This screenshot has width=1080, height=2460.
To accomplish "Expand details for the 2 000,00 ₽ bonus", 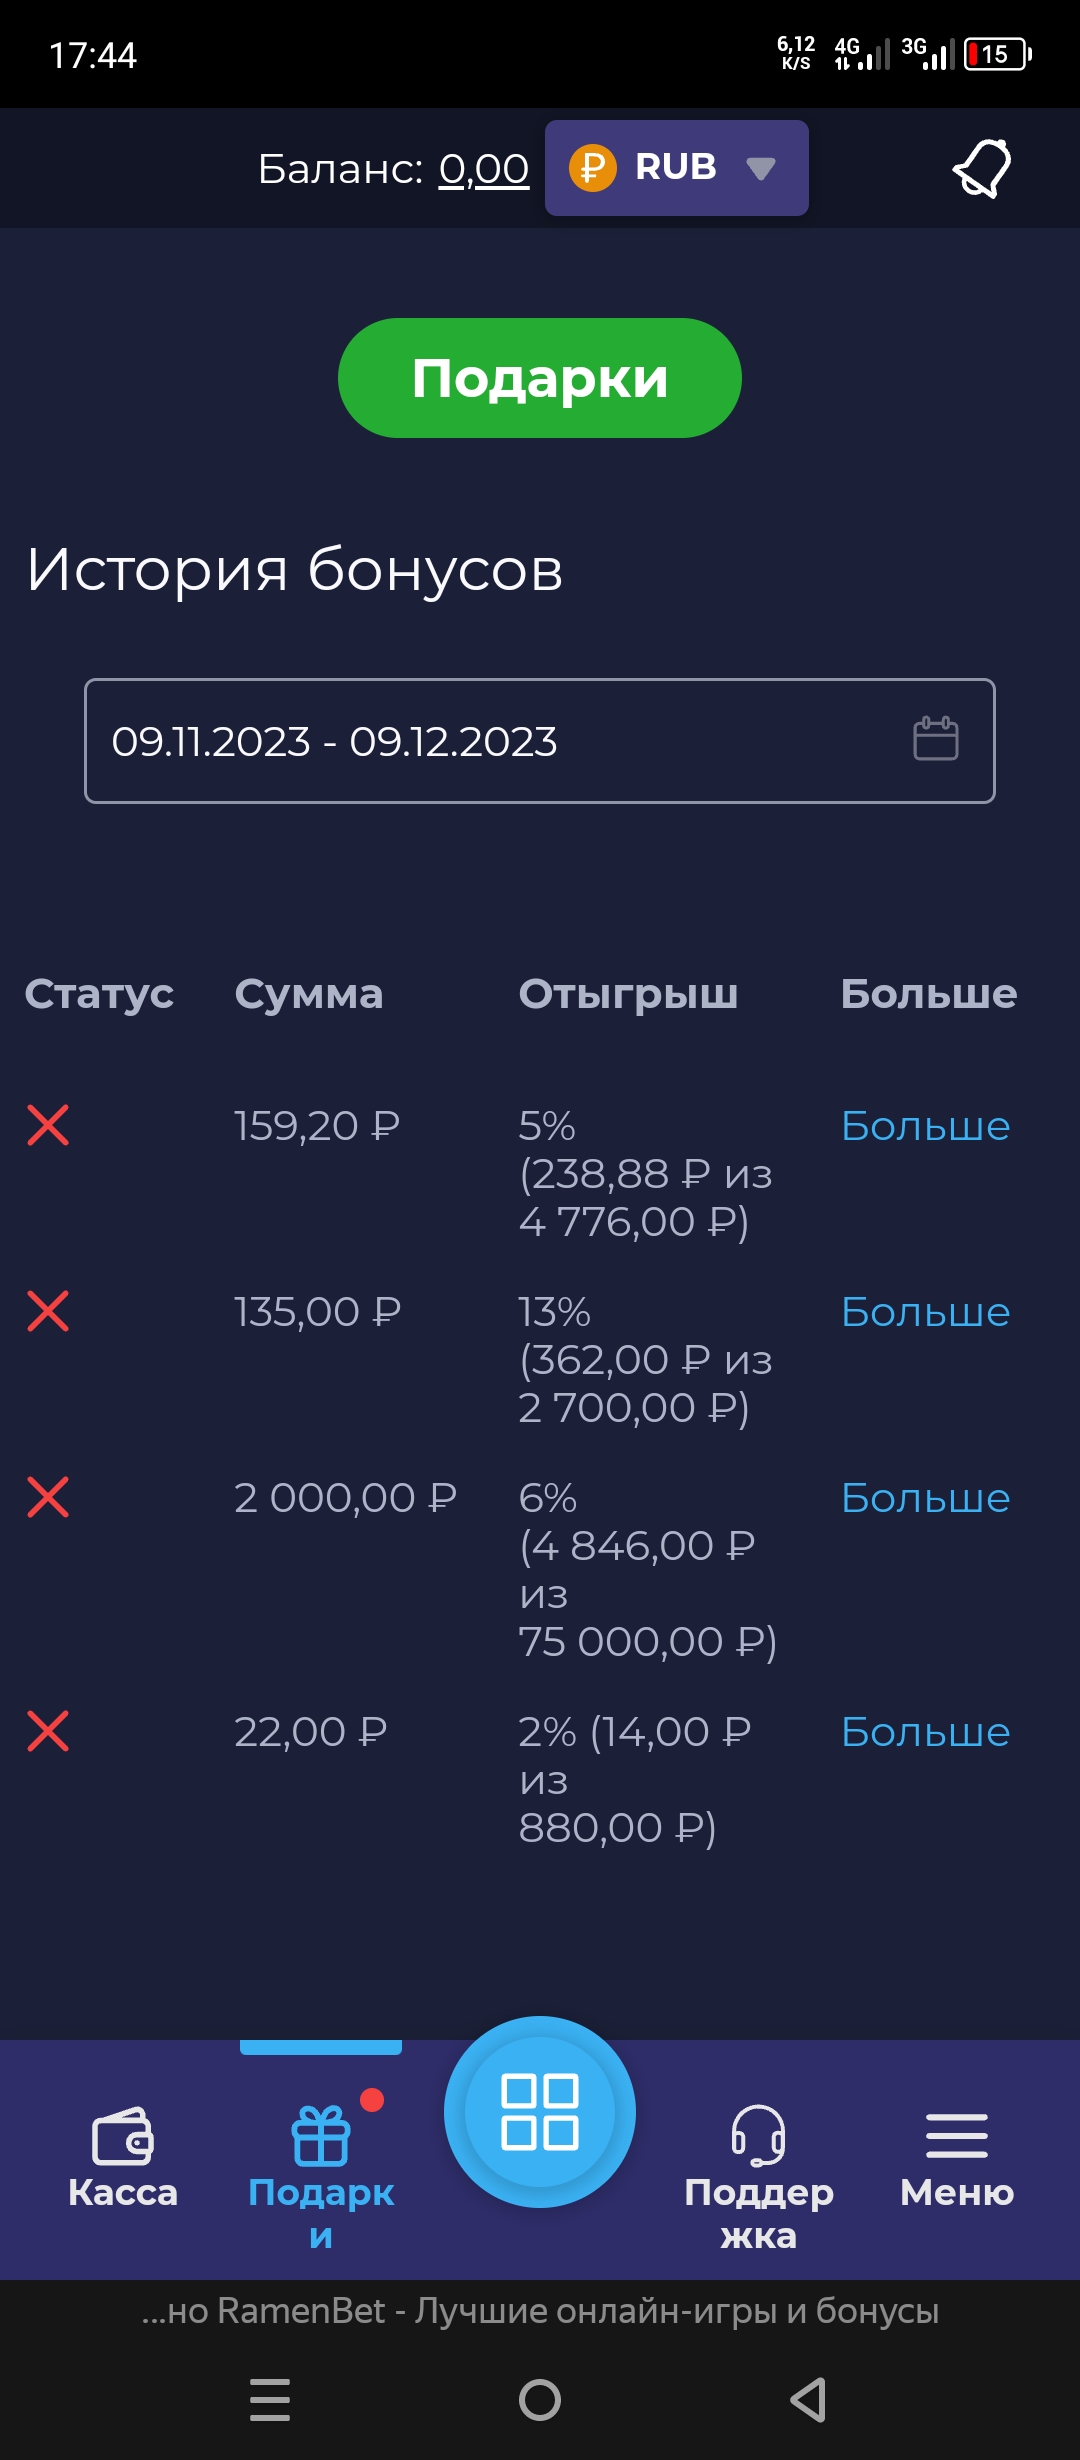I will pos(925,1498).
